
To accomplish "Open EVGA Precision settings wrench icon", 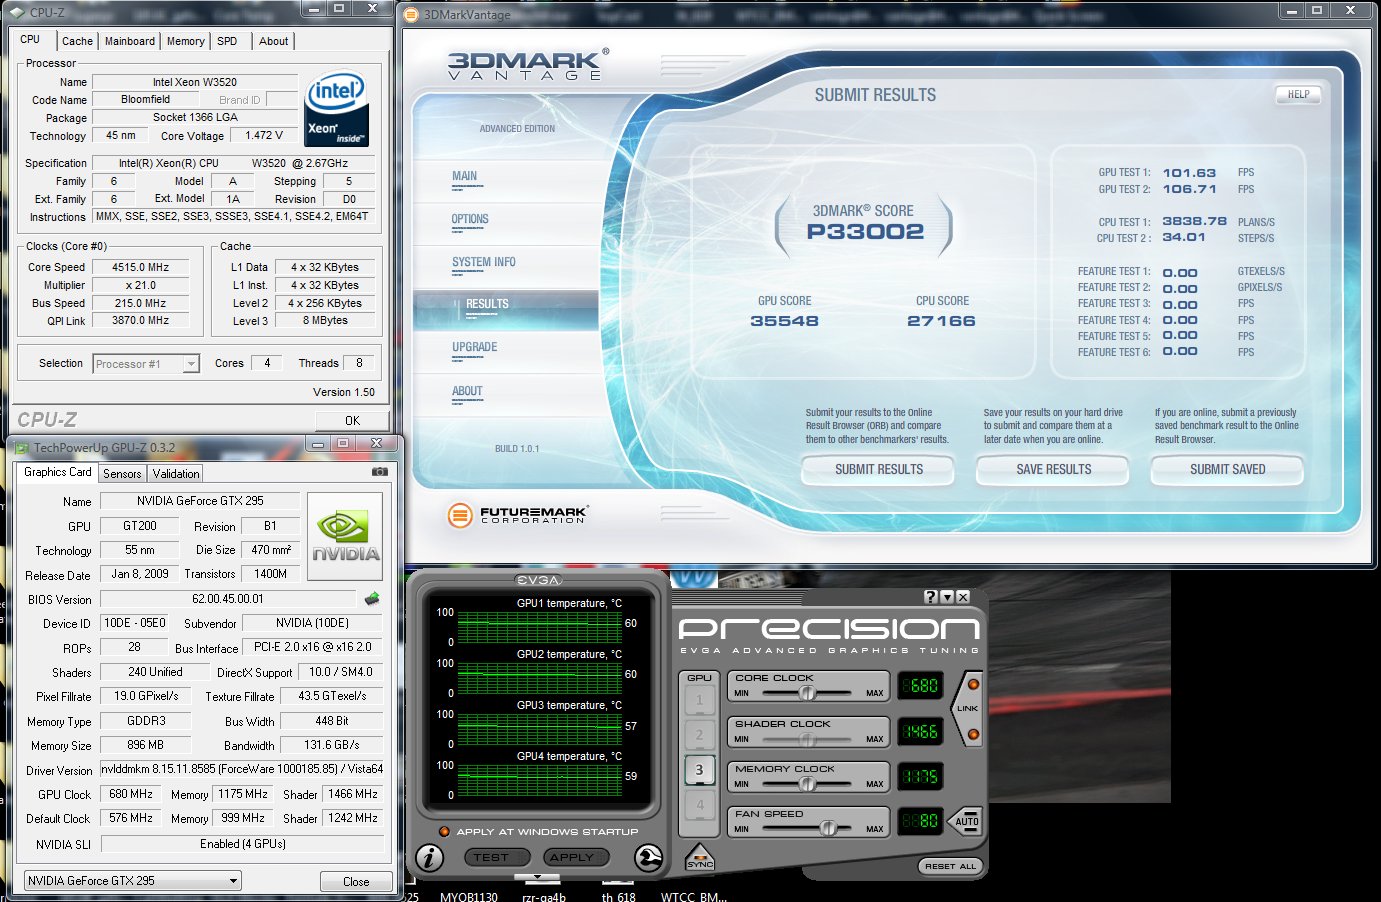I will 648,858.
